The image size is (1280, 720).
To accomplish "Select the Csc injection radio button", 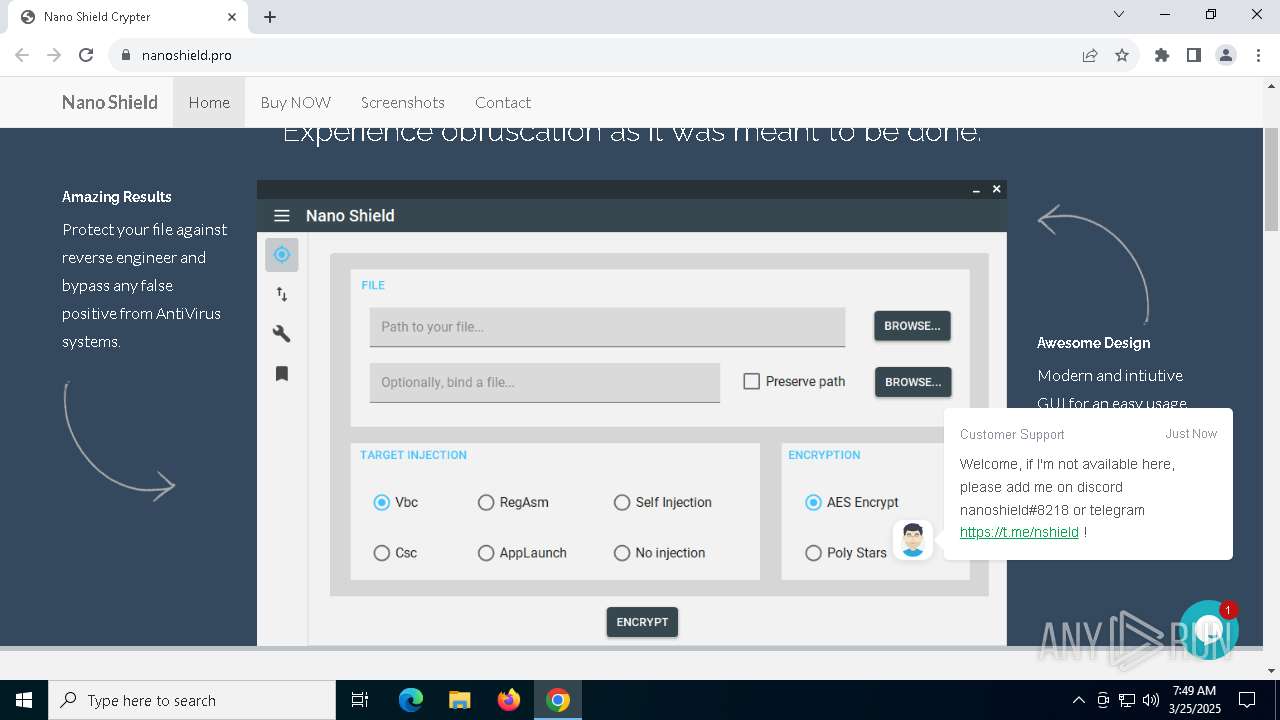I will tap(381, 552).
